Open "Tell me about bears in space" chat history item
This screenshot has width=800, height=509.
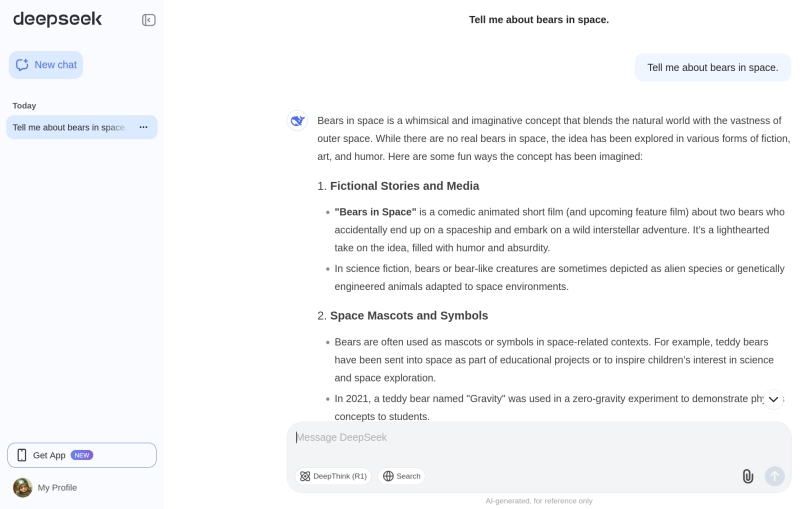click(68, 127)
